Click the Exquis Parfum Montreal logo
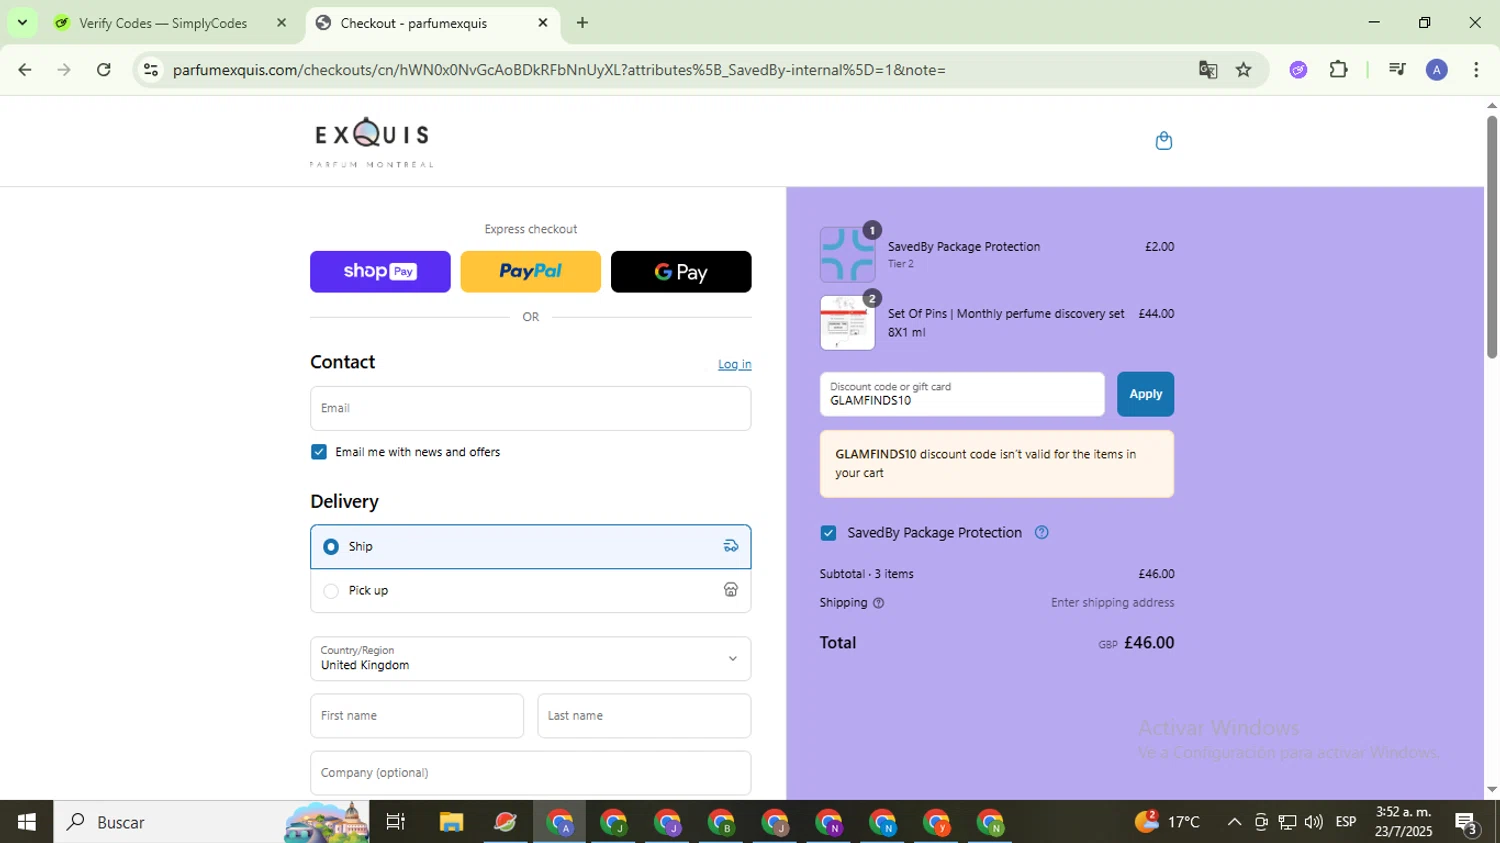 pyautogui.click(x=371, y=142)
